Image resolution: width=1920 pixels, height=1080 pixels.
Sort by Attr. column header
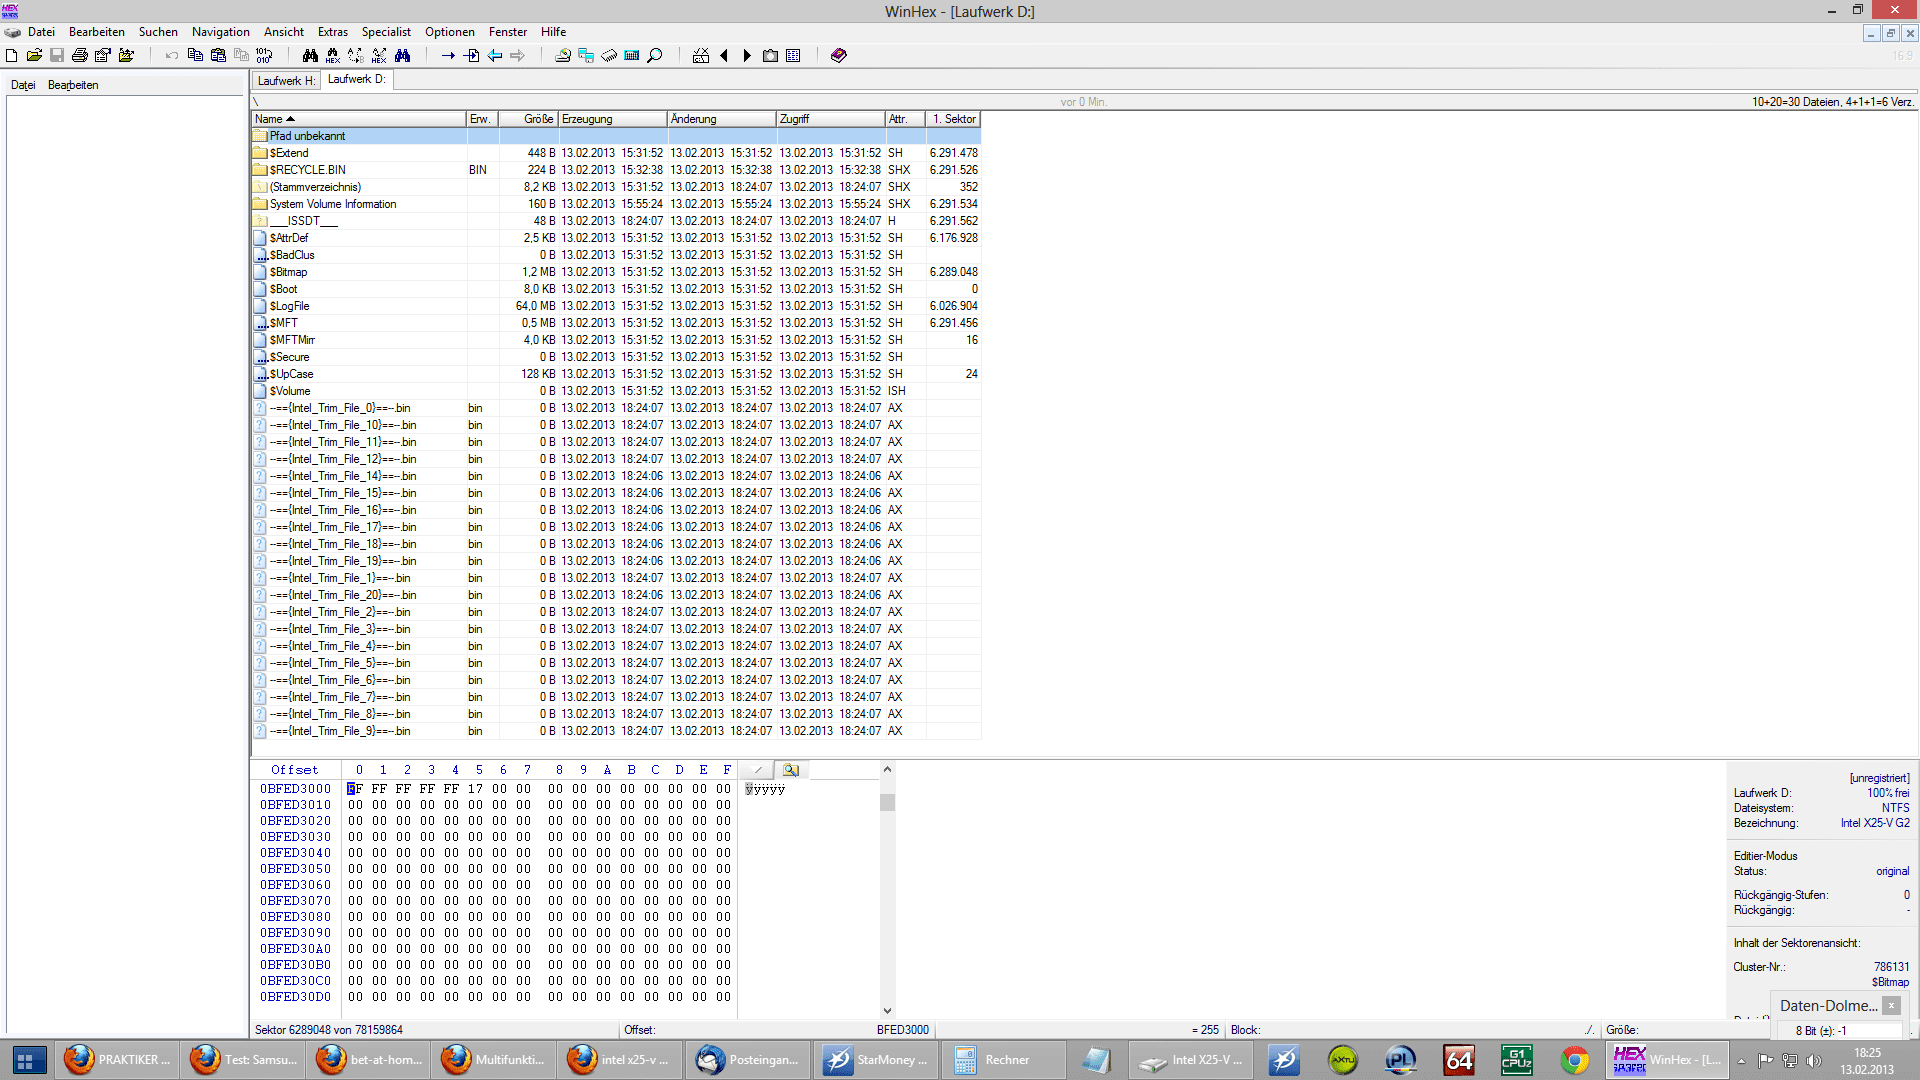pyautogui.click(x=905, y=119)
